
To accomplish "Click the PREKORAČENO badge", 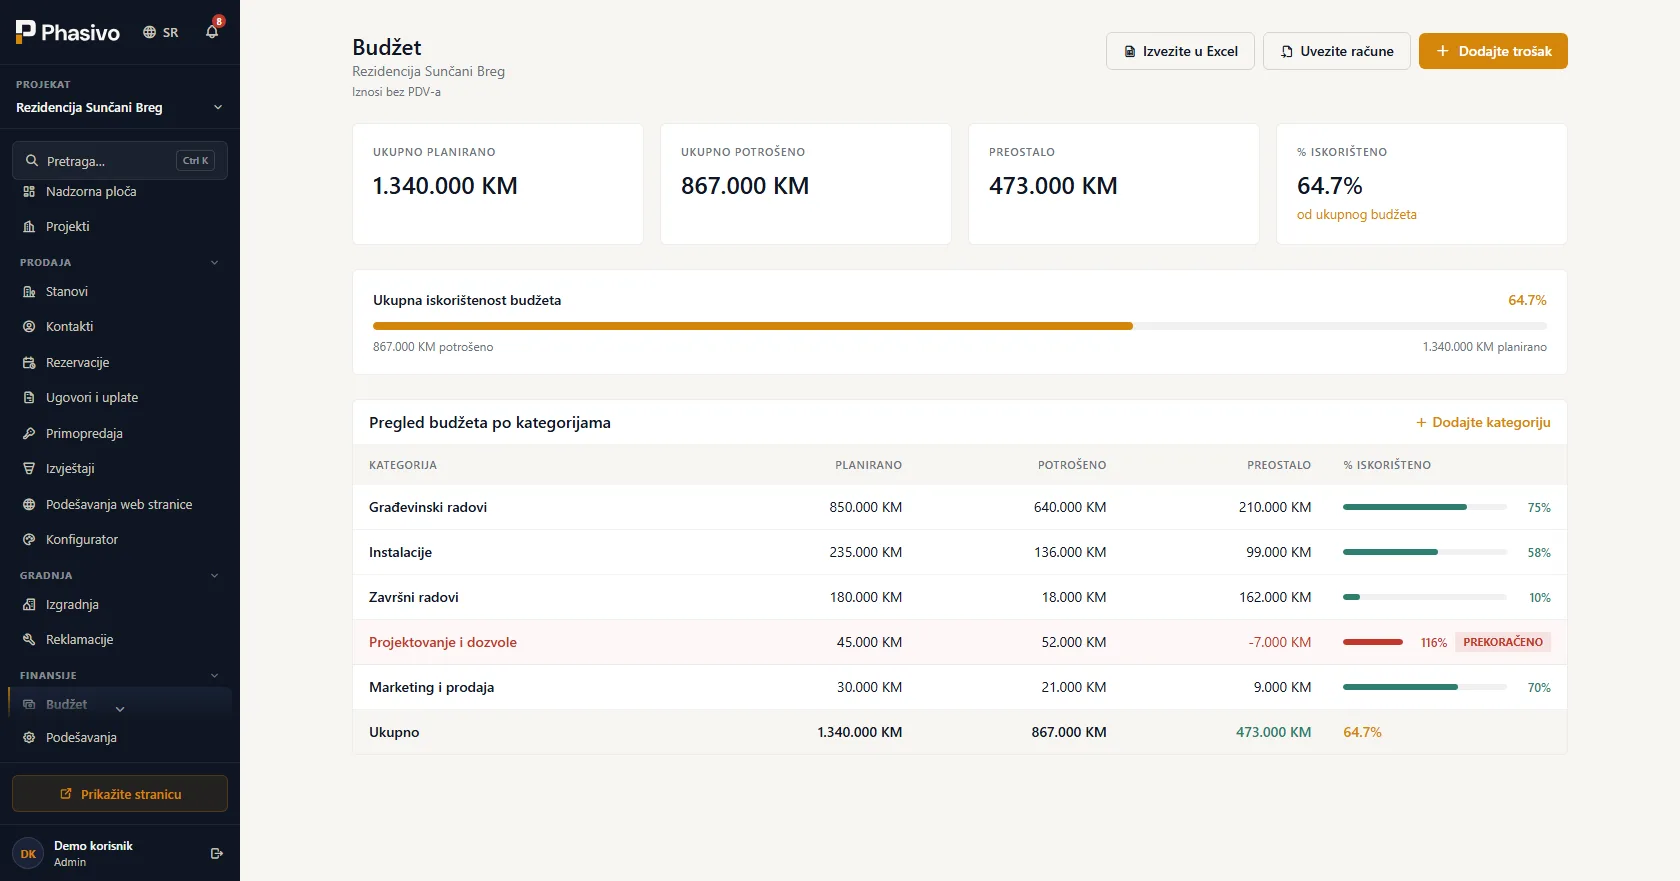I will 1503,642.
